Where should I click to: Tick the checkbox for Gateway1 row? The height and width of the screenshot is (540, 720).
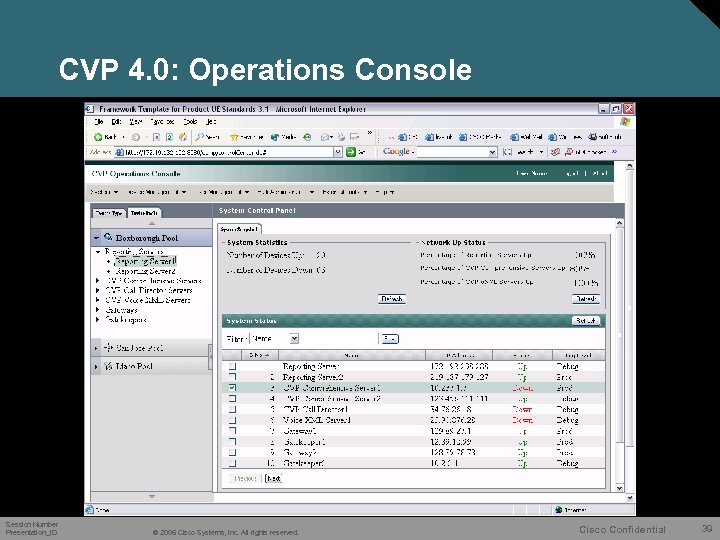(x=232, y=431)
